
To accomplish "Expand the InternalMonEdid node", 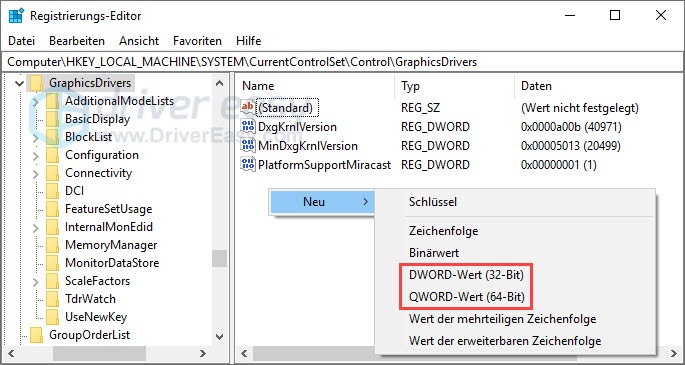I will 36,227.
